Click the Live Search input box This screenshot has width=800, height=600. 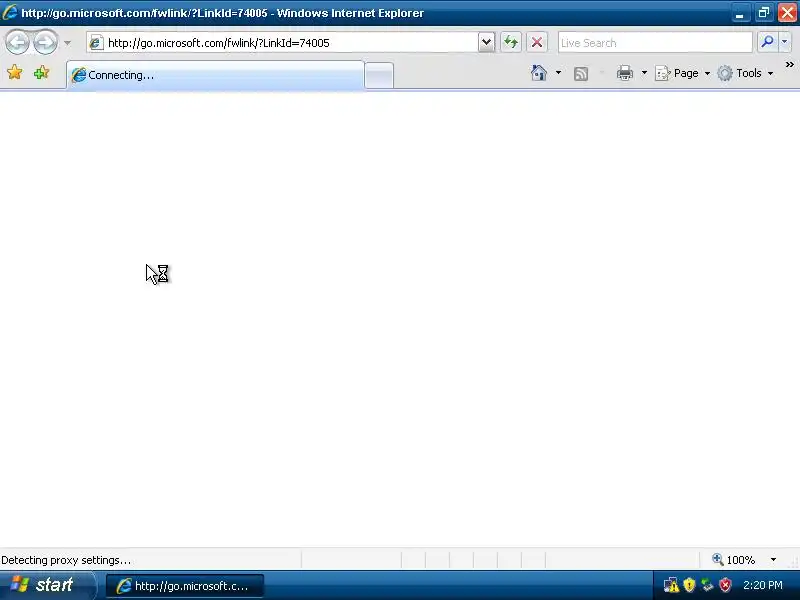[x=655, y=43]
